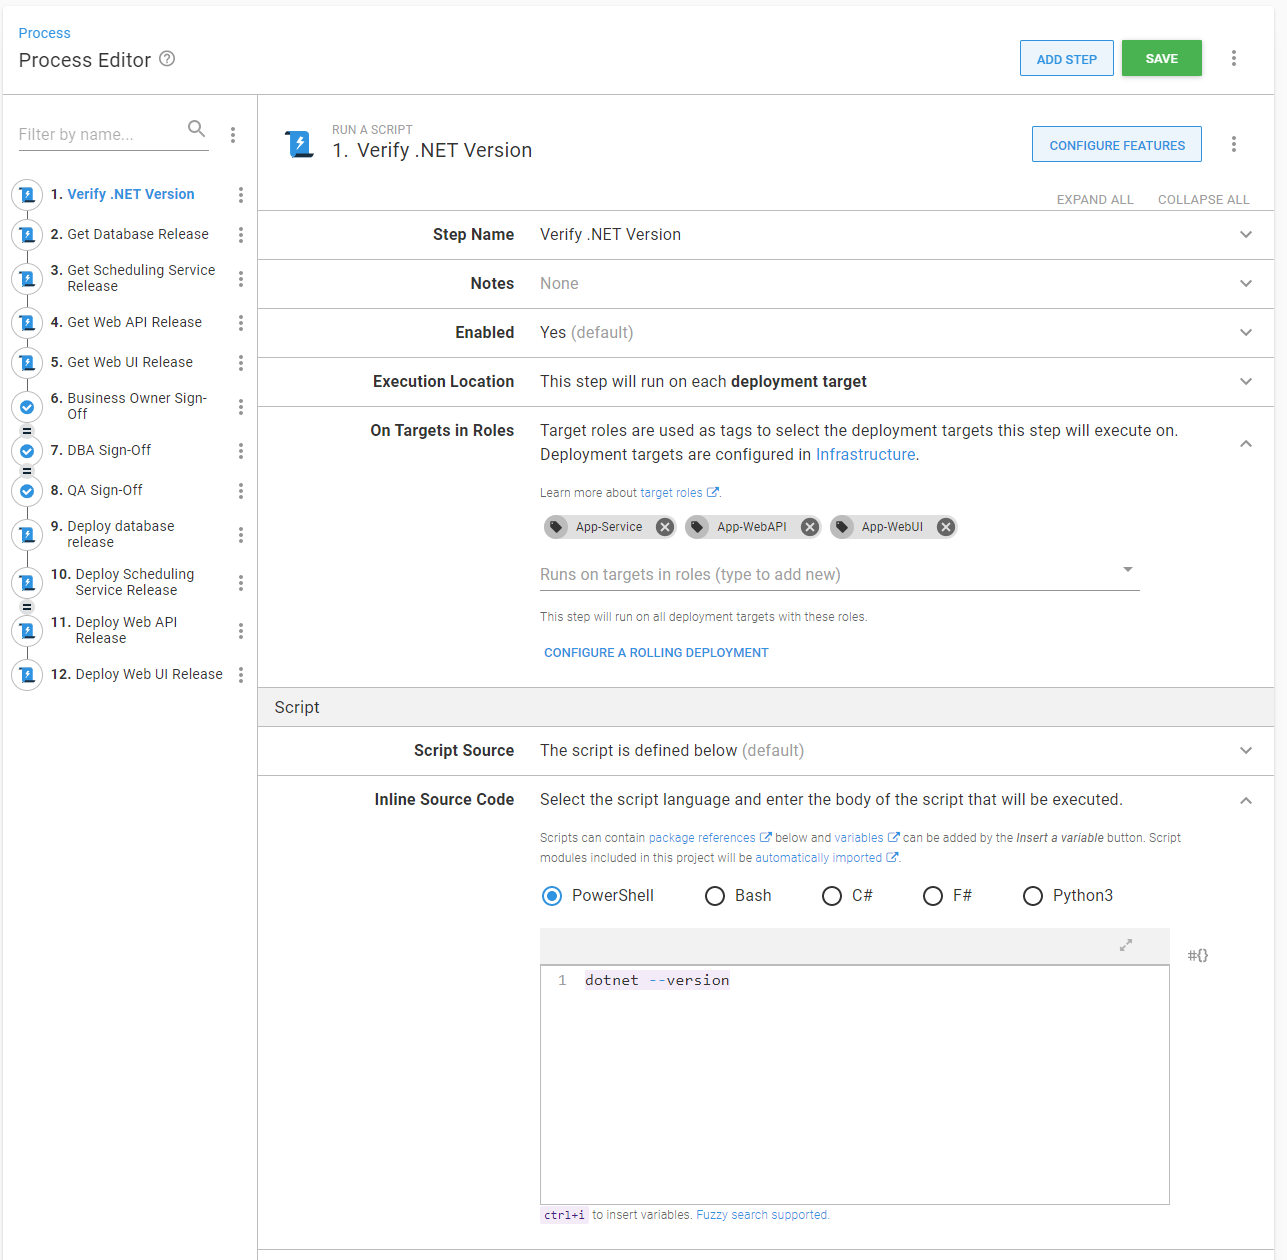Open the process overflow menu next to Save
This screenshot has width=1287, height=1260.
coord(1233,59)
